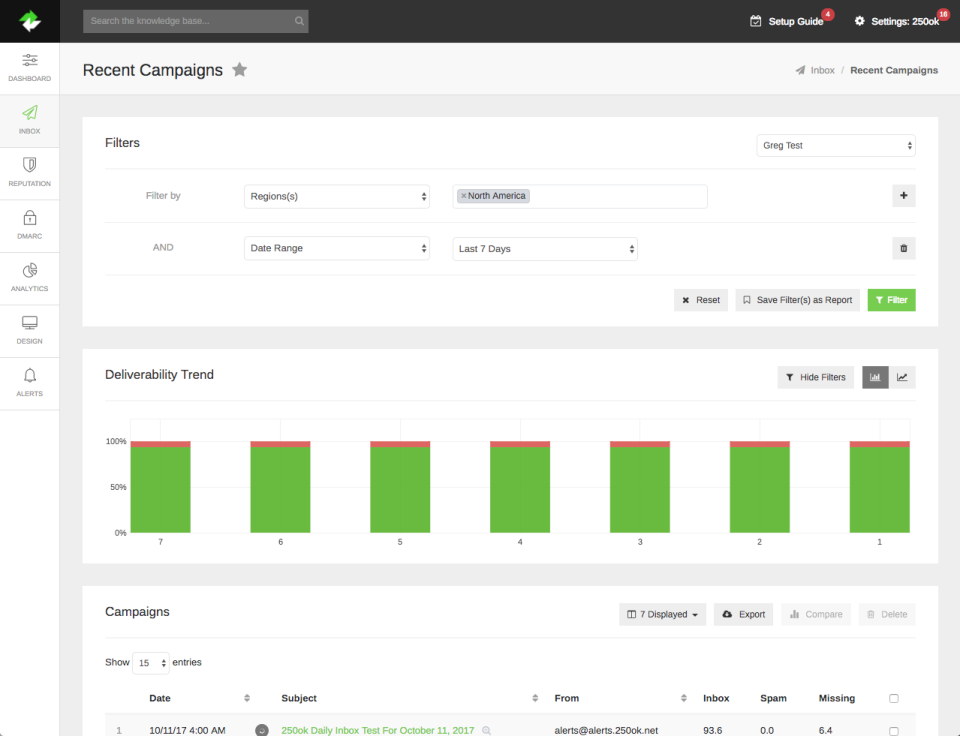This screenshot has height=736, width=960.
Task: Open the Analytics pie chart section
Action: coord(29,279)
